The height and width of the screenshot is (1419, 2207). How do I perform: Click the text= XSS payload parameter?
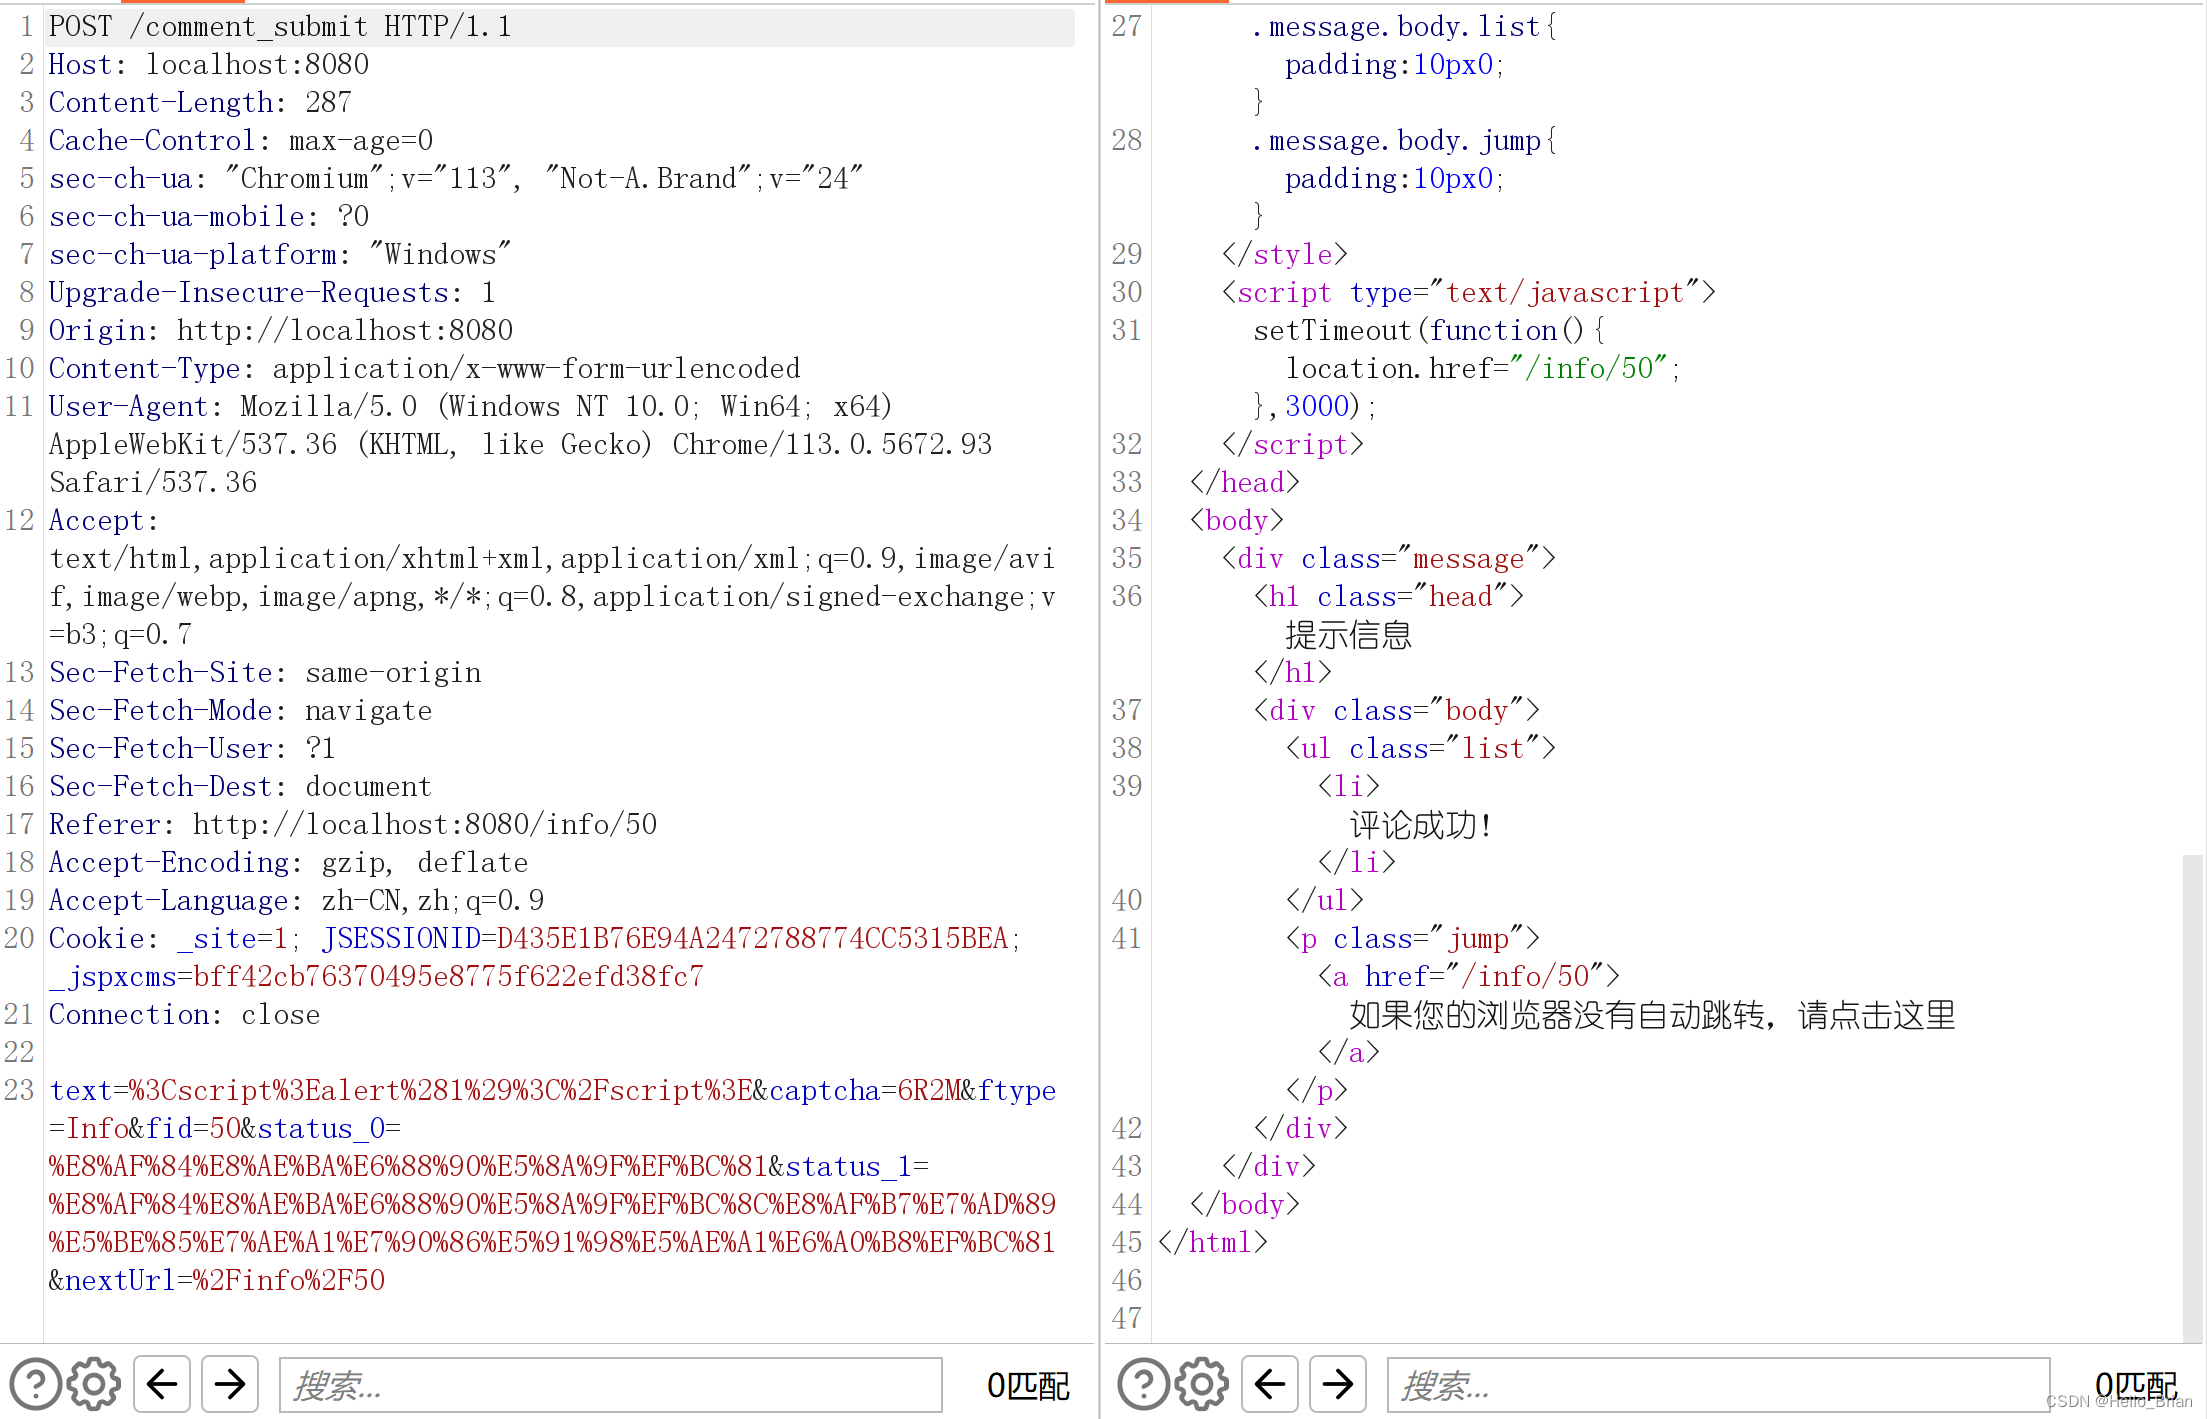pyautogui.click(x=400, y=1091)
